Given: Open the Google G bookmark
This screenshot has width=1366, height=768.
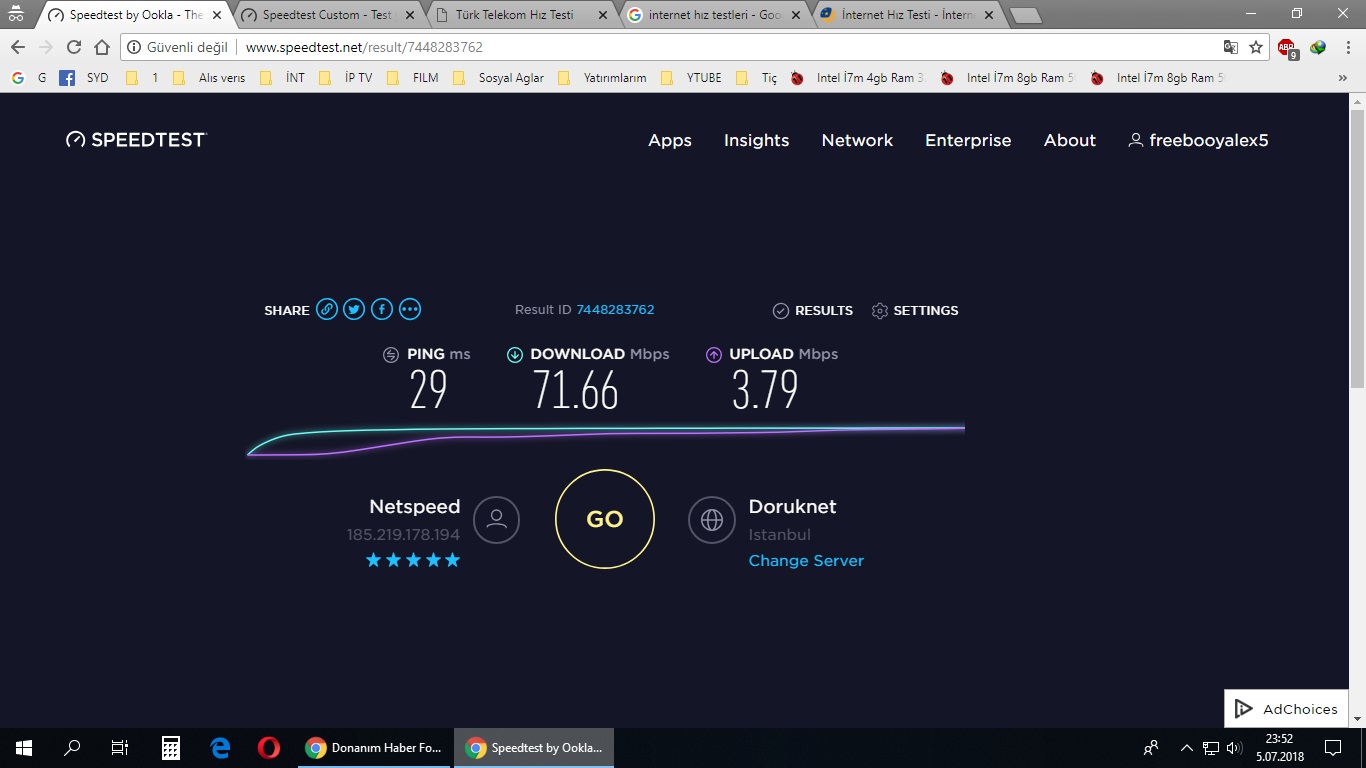Looking at the screenshot, I should (28, 77).
